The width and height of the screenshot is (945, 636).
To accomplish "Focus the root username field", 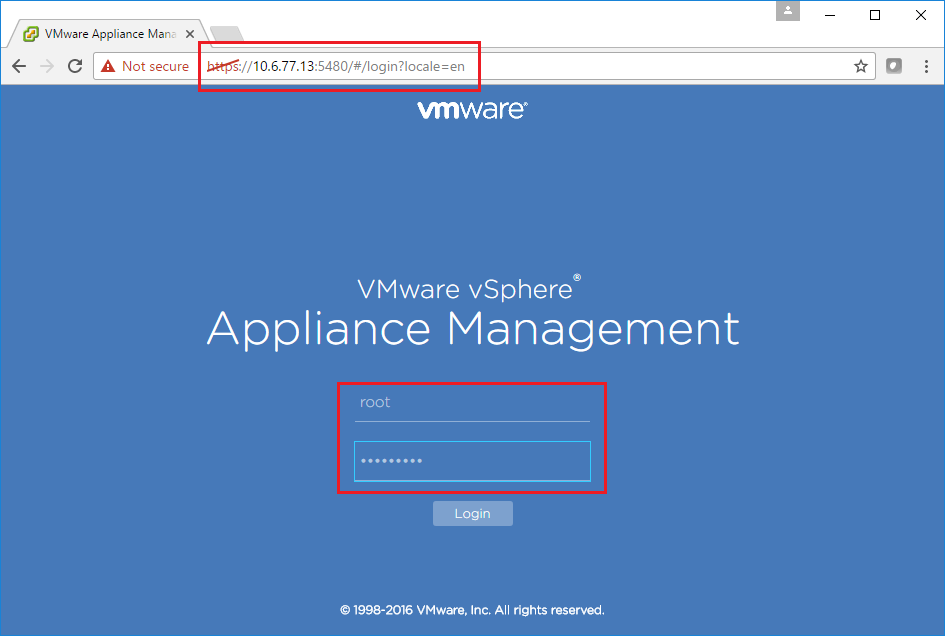I will 472,403.
